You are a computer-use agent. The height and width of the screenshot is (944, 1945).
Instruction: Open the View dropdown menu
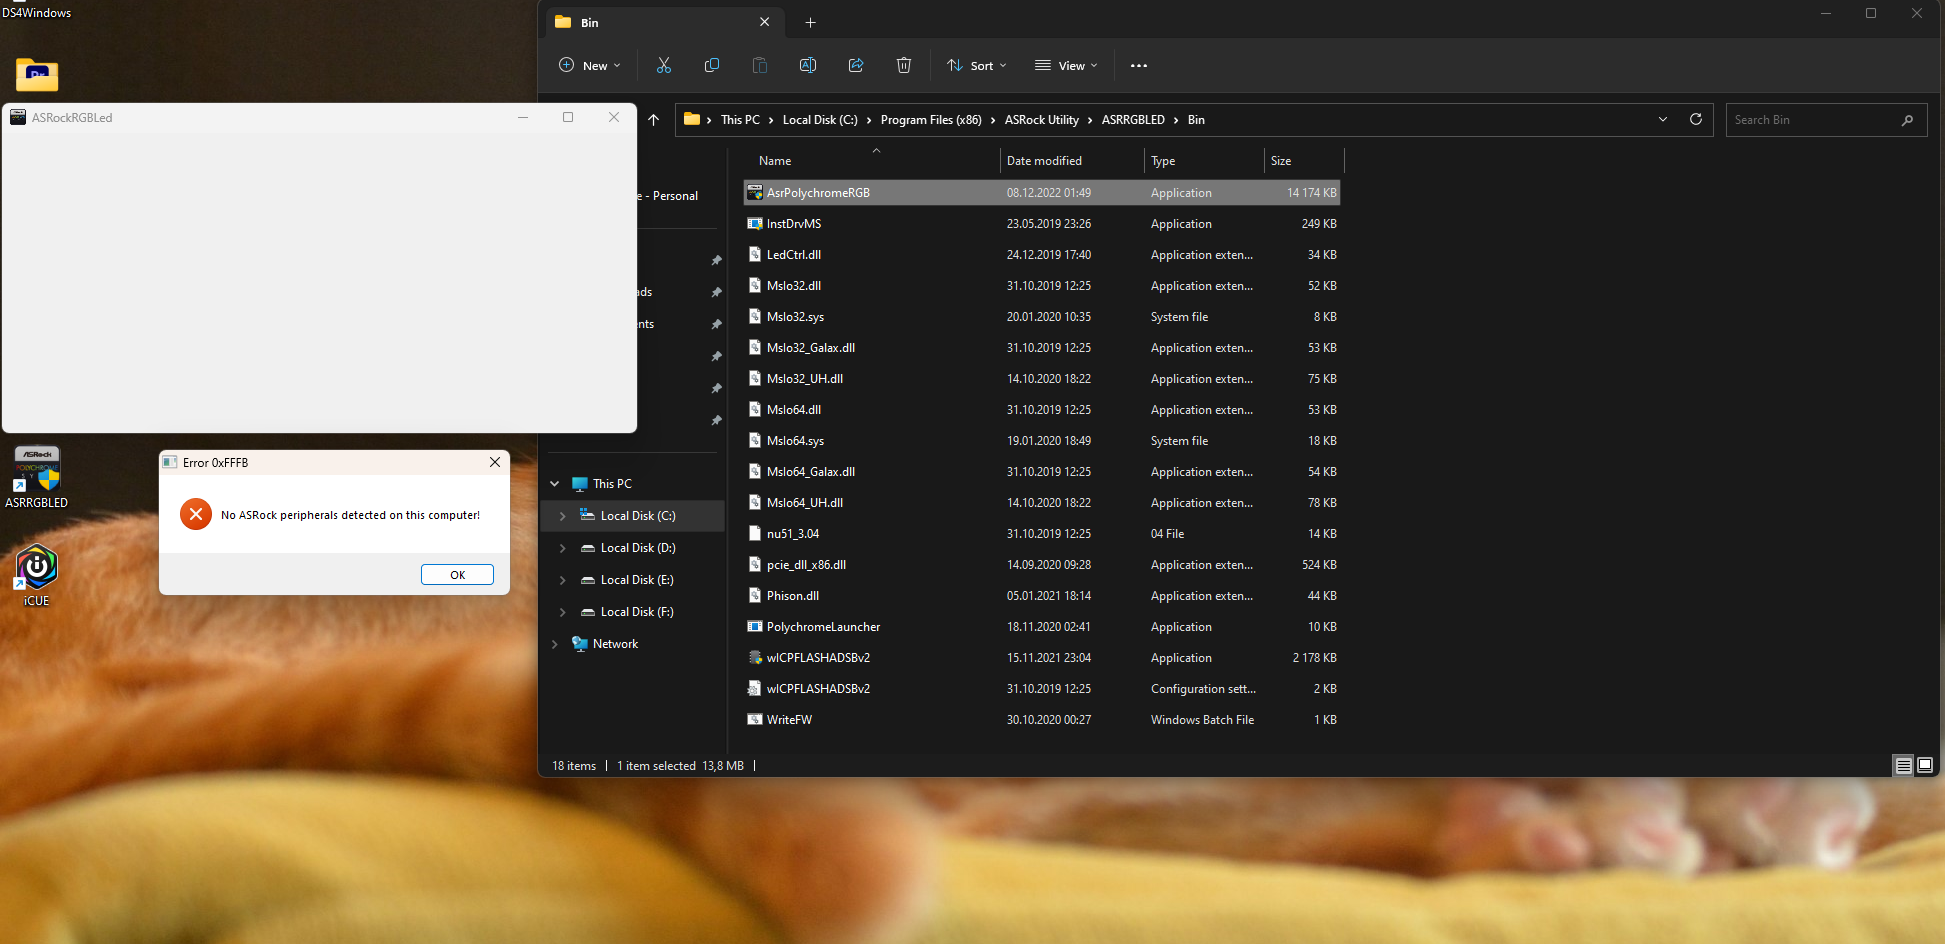point(1066,65)
